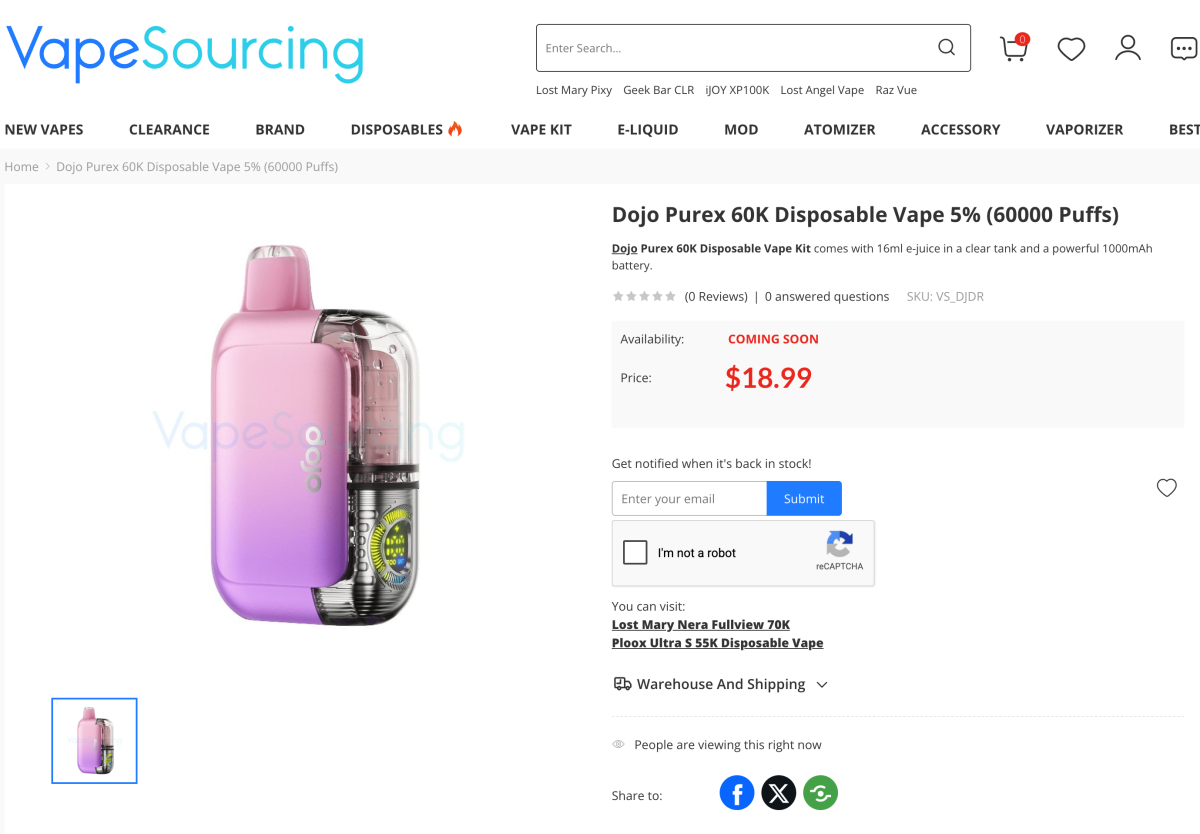1200x834 pixels.
Task: Share the product on X
Action: (x=778, y=792)
